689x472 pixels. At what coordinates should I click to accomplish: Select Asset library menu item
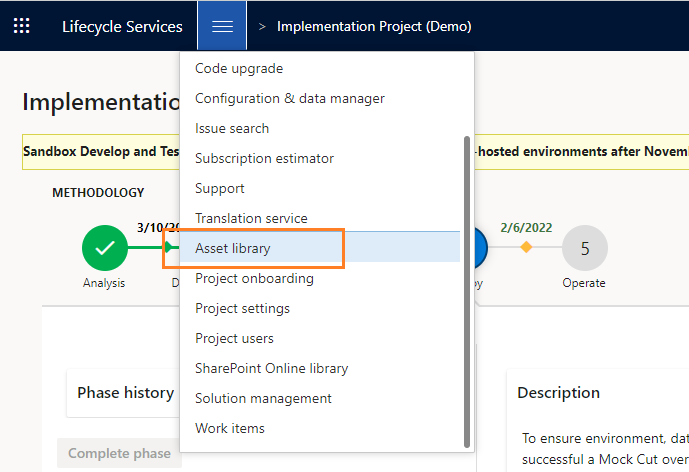320,248
